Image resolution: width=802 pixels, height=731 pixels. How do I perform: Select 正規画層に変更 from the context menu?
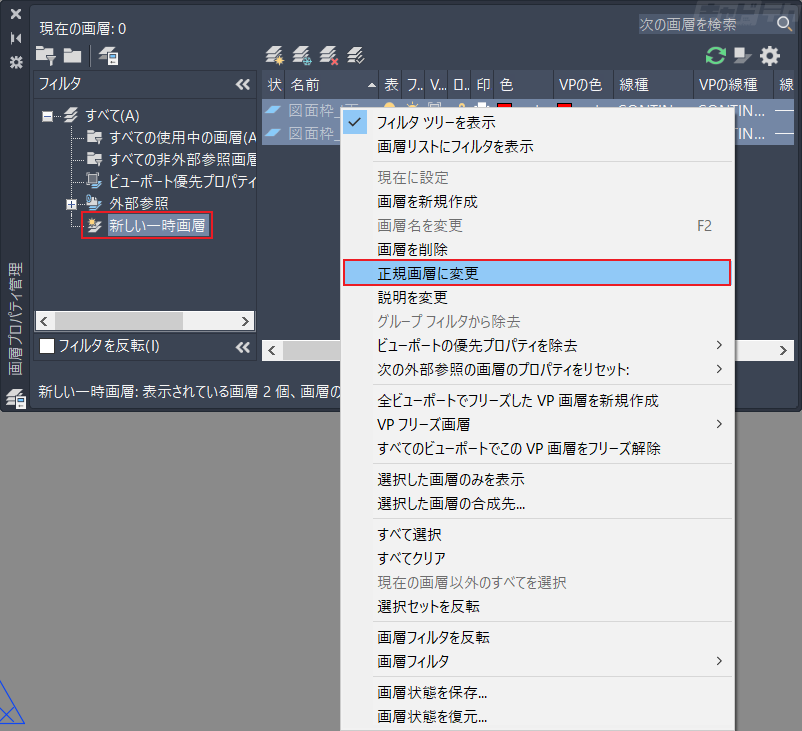click(450, 272)
